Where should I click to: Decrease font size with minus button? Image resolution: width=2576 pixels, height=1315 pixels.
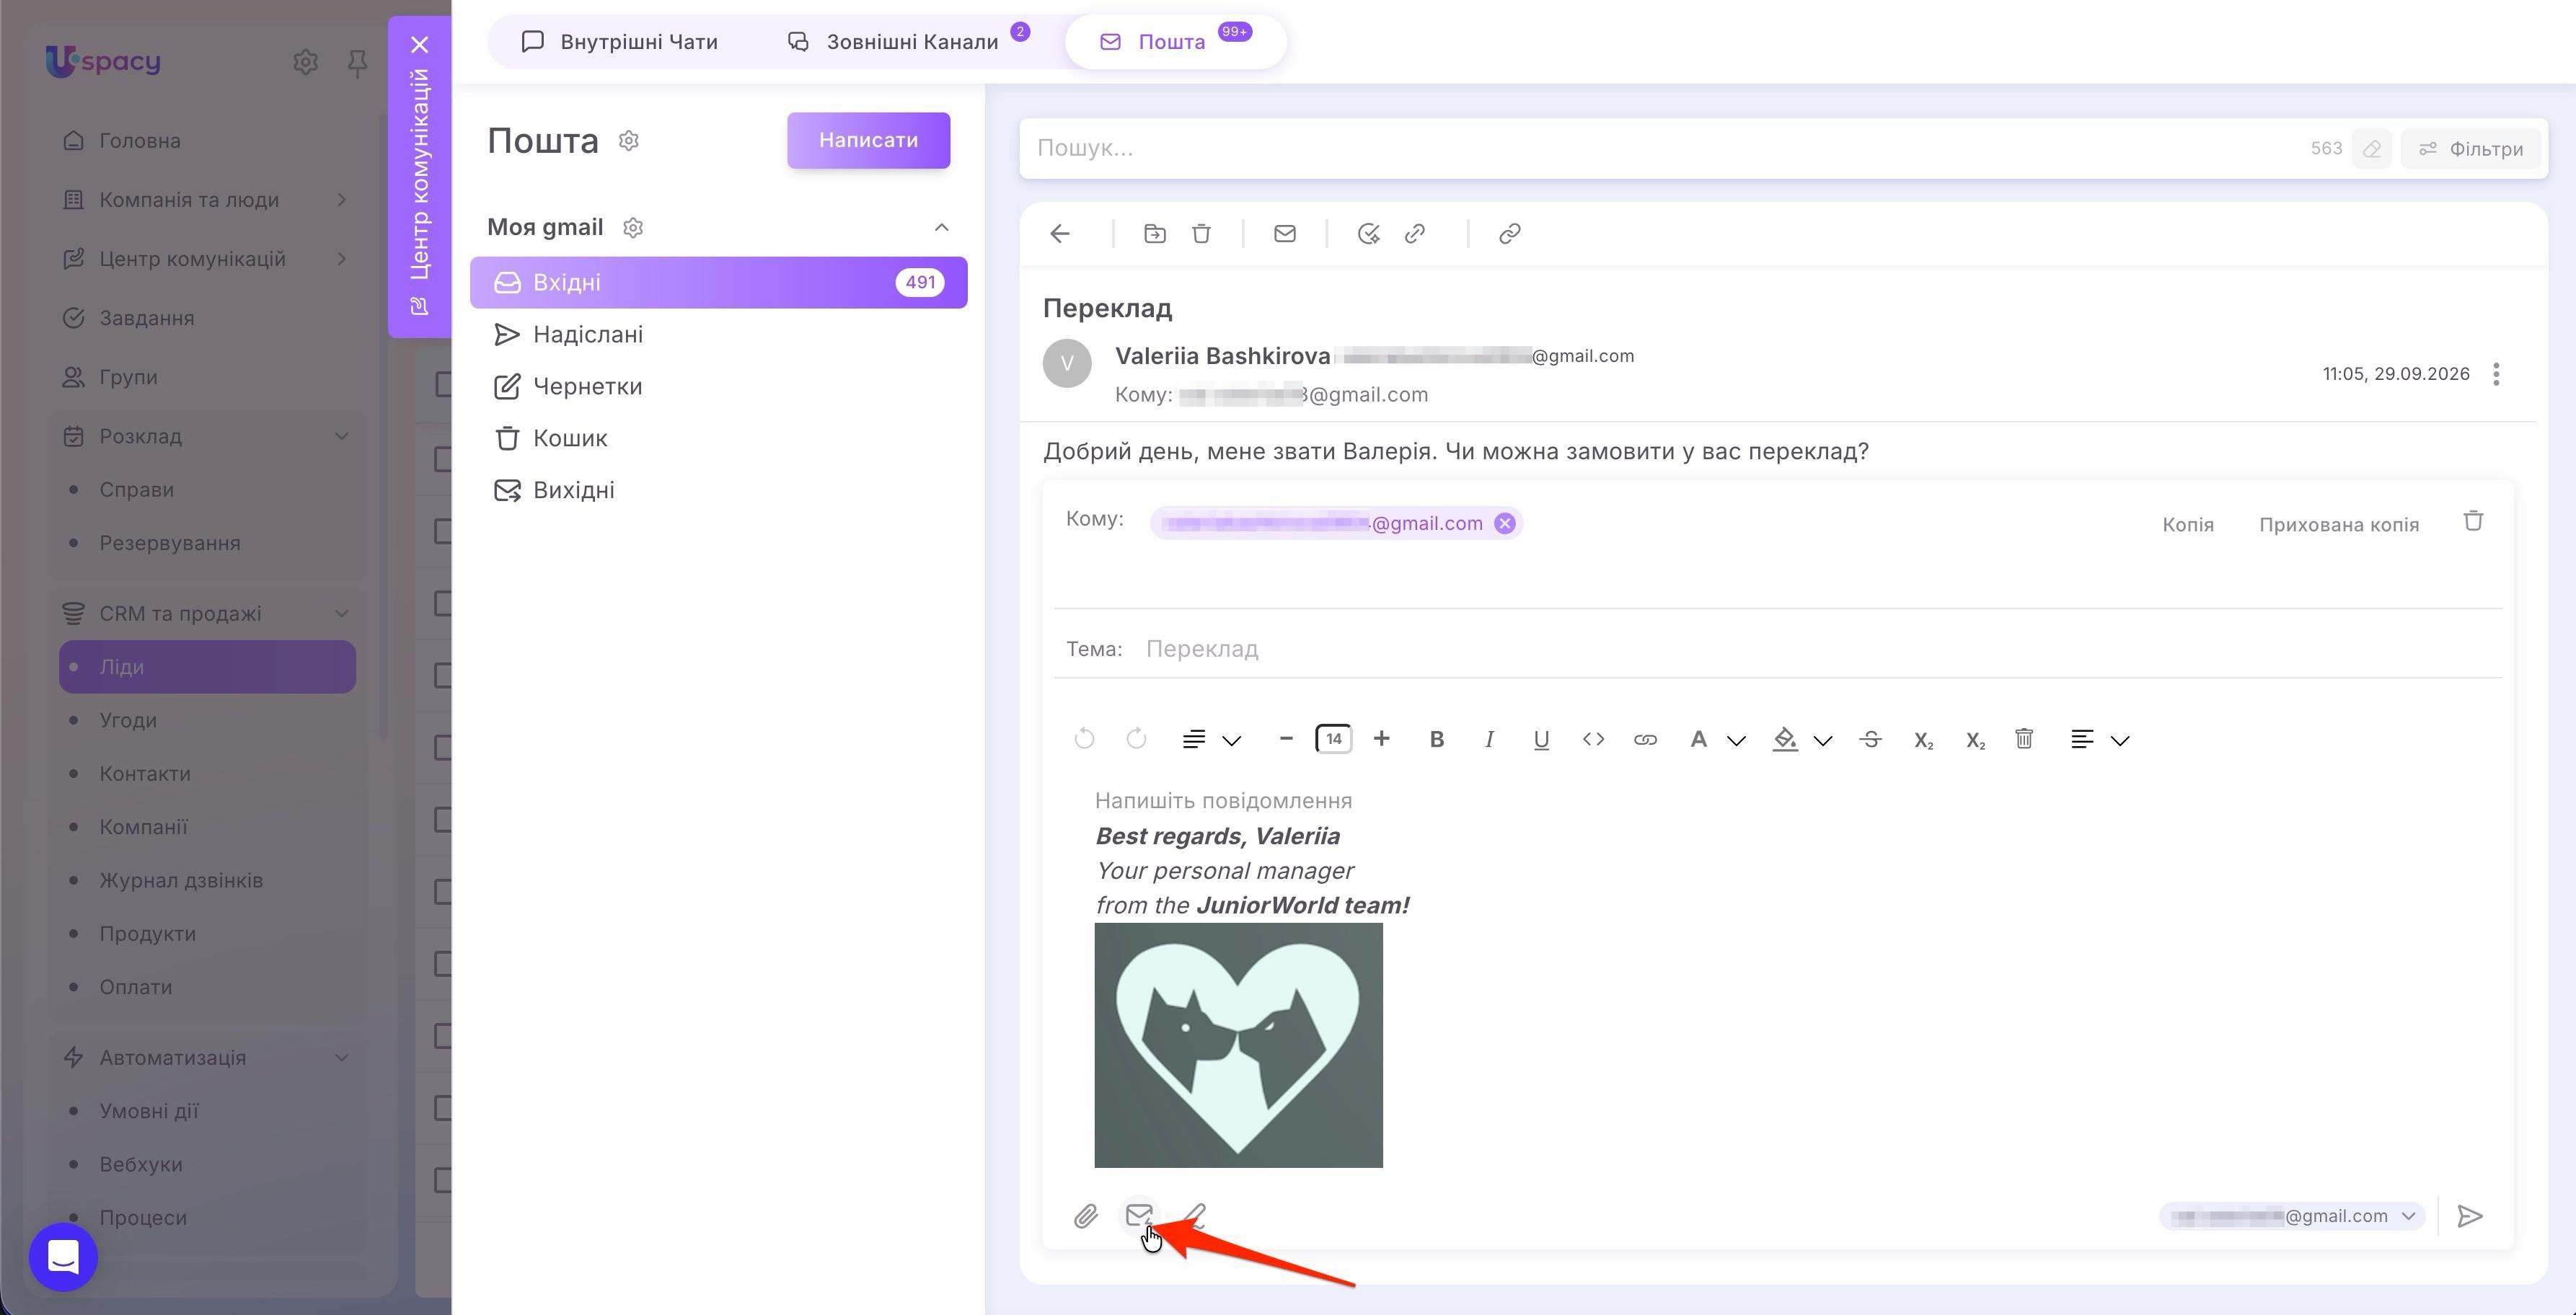click(1286, 739)
